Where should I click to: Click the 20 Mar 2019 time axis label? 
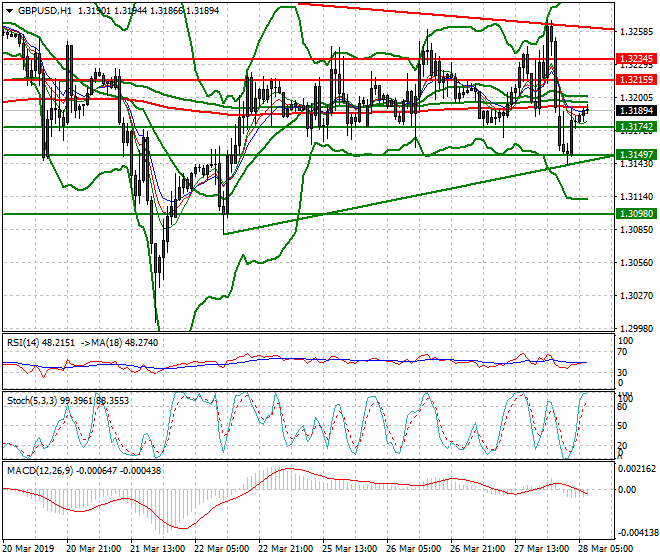pos(28,549)
